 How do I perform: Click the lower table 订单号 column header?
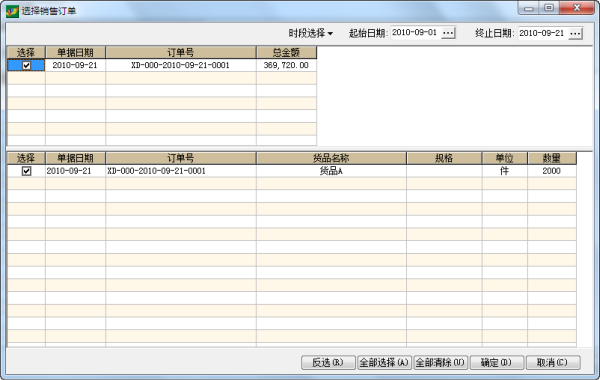coord(181,158)
